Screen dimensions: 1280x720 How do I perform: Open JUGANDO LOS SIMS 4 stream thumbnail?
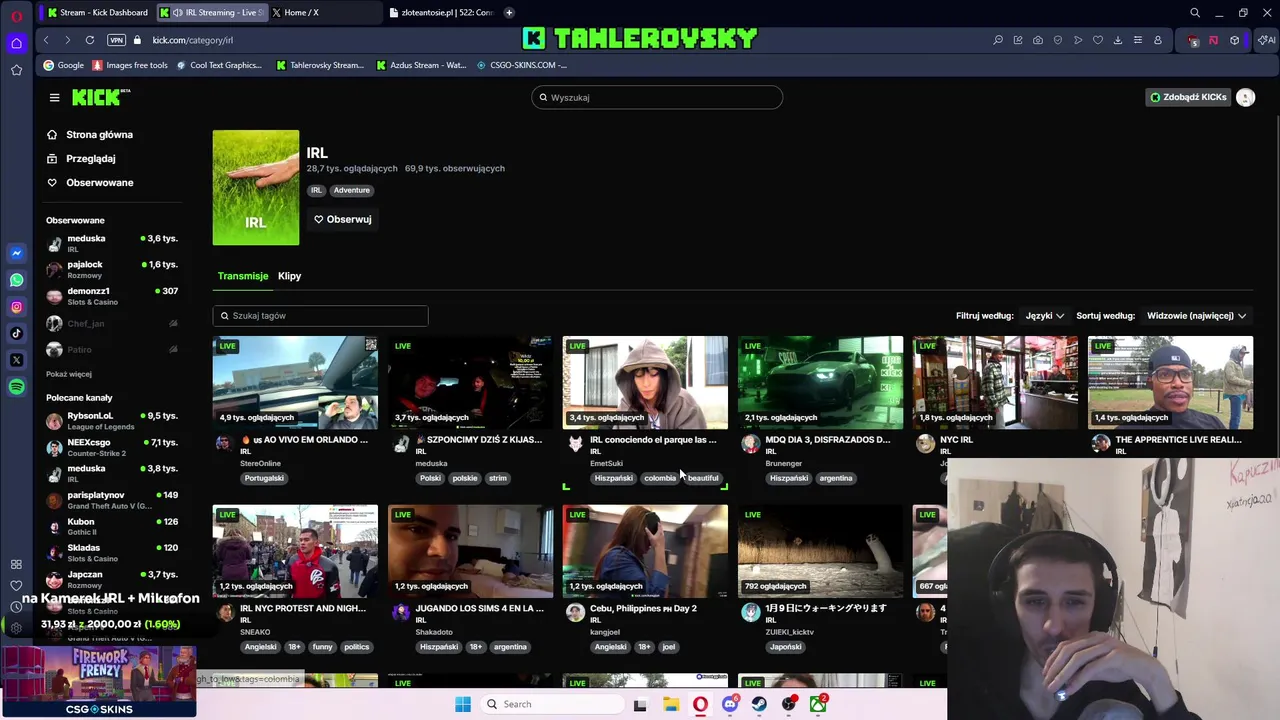pyautogui.click(x=470, y=551)
